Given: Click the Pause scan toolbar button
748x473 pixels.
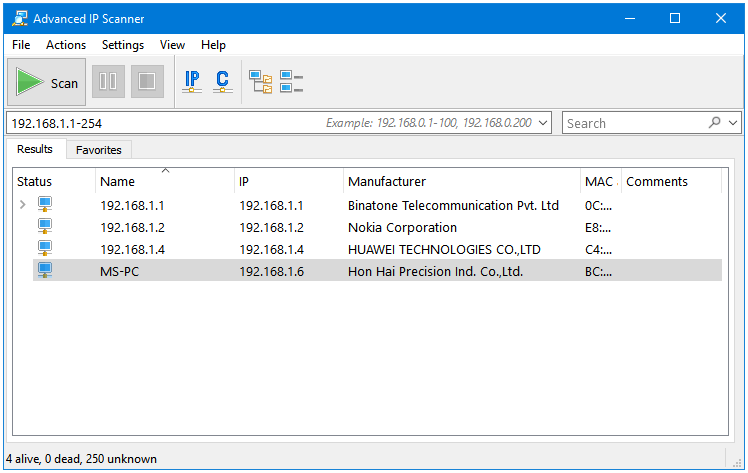Looking at the screenshot, I should click(108, 82).
